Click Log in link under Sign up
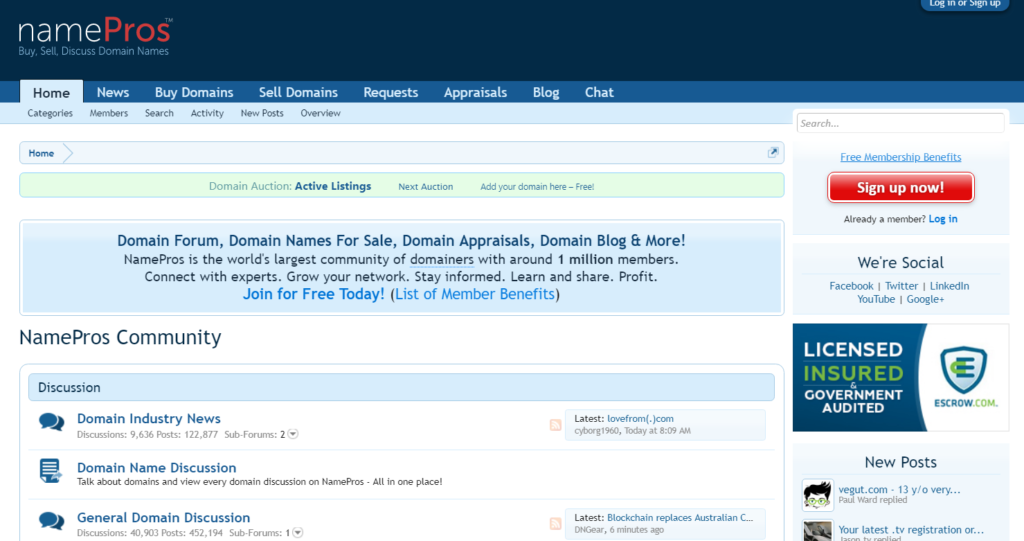Screen dimensions: 1024x541 click(x=943, y=219)
